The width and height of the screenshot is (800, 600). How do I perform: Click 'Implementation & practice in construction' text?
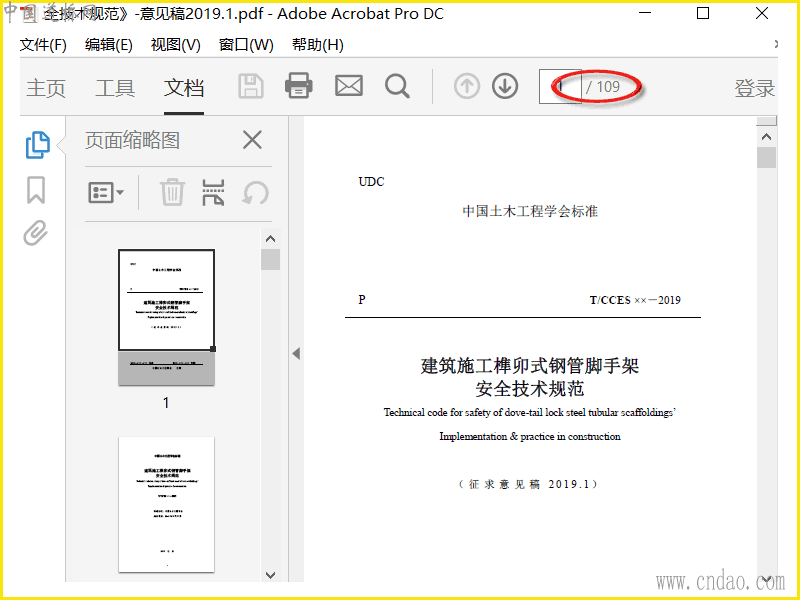point(530,436)
